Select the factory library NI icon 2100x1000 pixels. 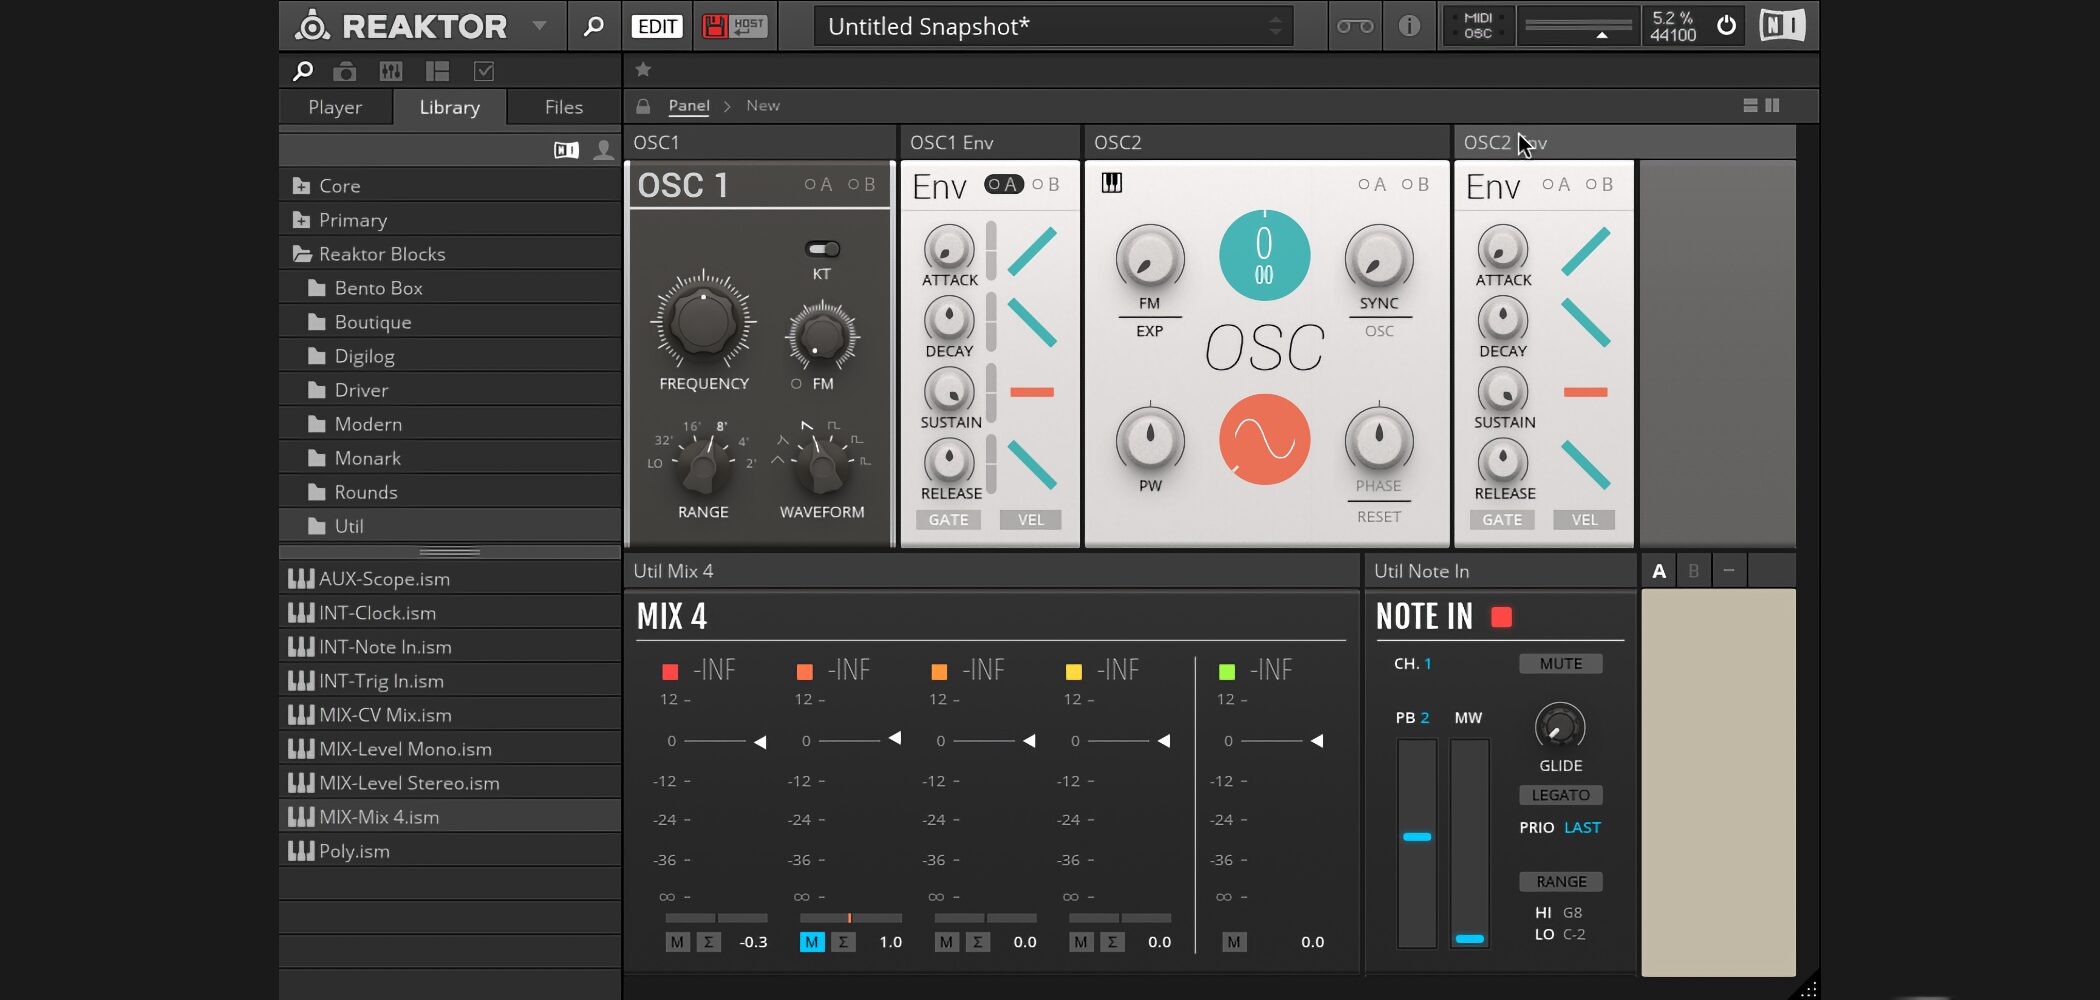[x=566, y=150]
